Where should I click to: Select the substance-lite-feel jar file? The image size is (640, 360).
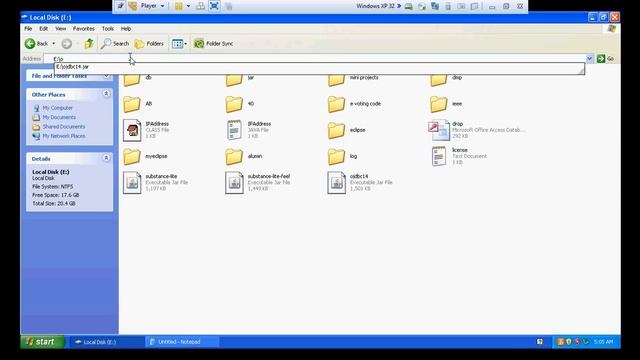(x=258, y=182)
